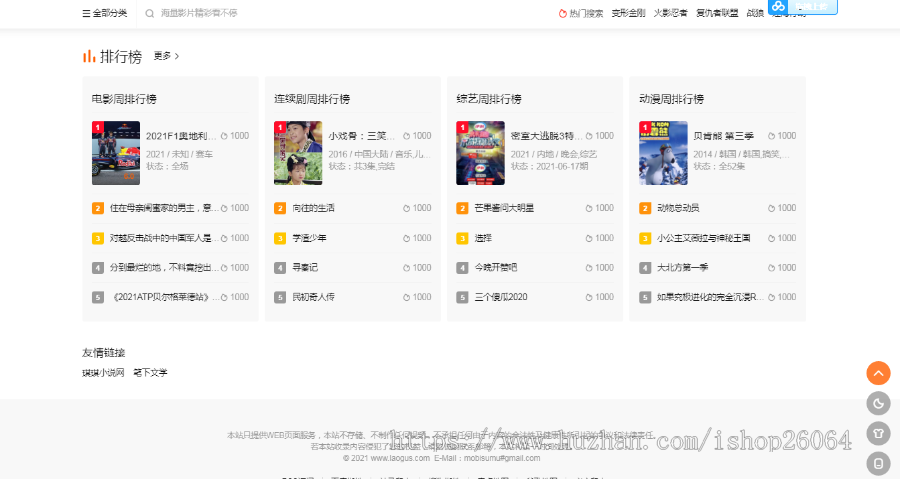The image size is (900, 479).
Task: Click the gray rank 5 badge beside 三个傻瓜2020
Action: (x=462, y=297)
